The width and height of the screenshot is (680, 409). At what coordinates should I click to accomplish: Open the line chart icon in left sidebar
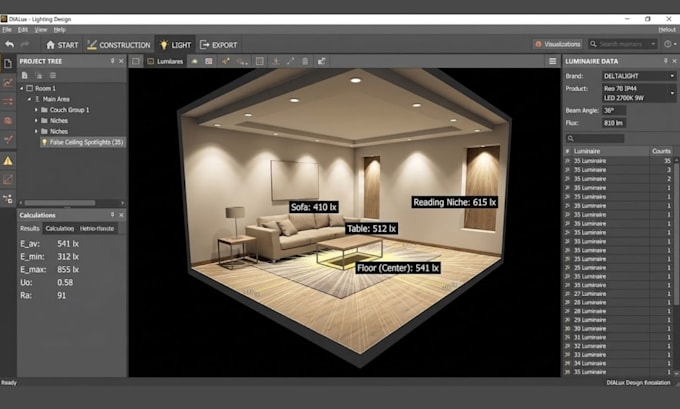(8, 82)
